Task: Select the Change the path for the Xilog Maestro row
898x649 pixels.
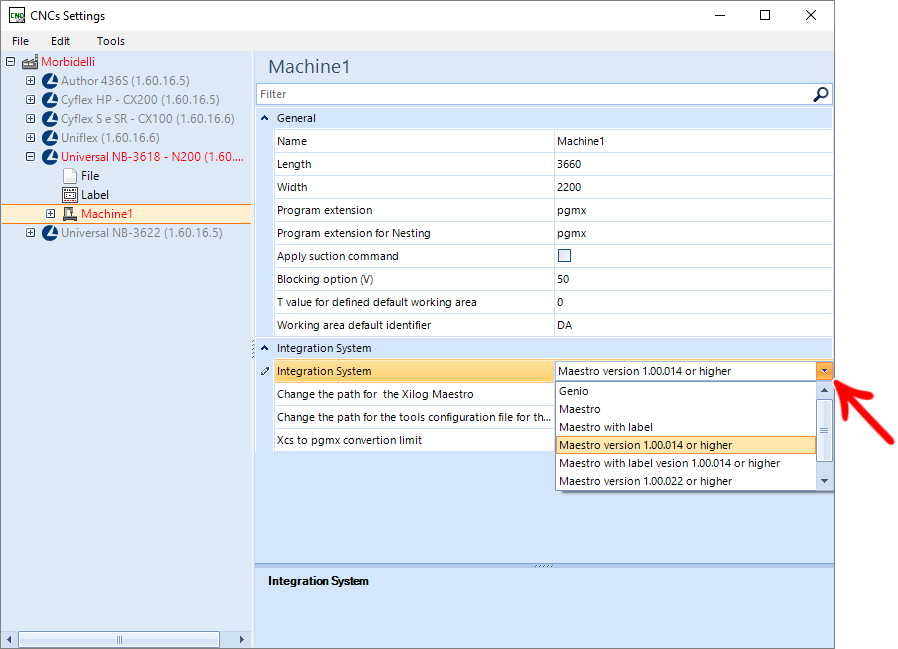Action: [415, 394]
